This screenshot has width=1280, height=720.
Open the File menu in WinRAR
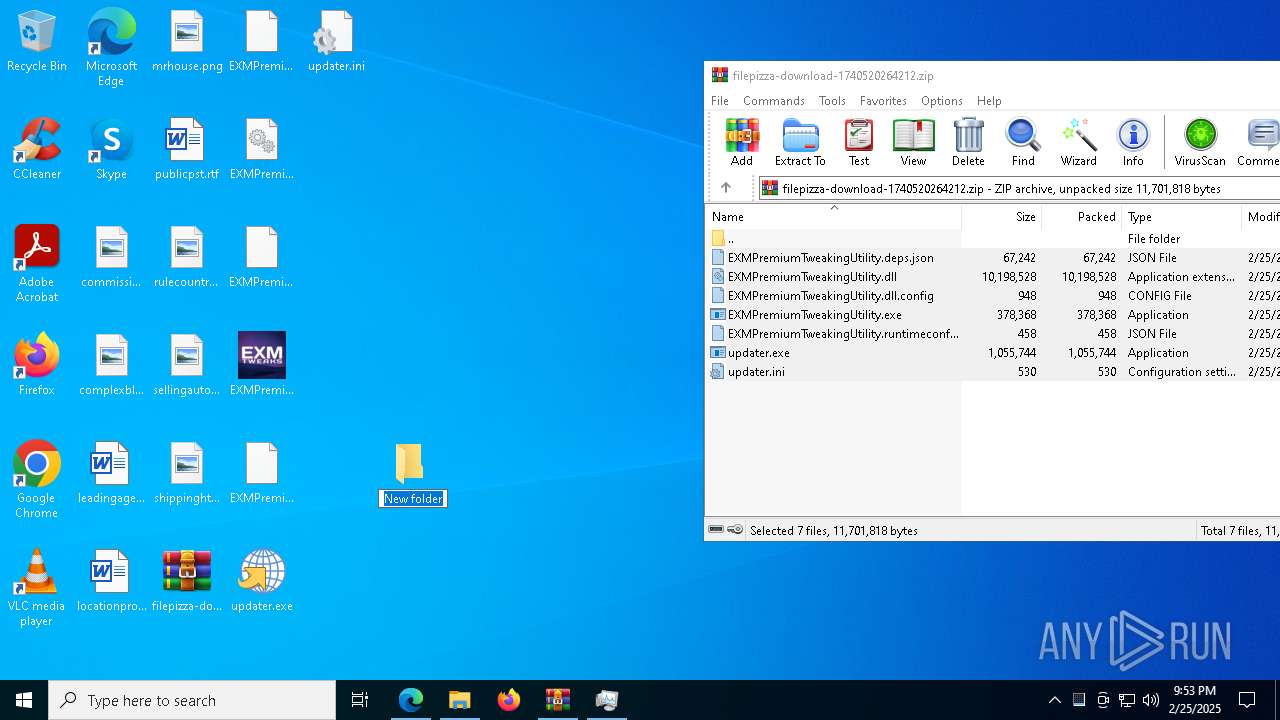(720, 101)
